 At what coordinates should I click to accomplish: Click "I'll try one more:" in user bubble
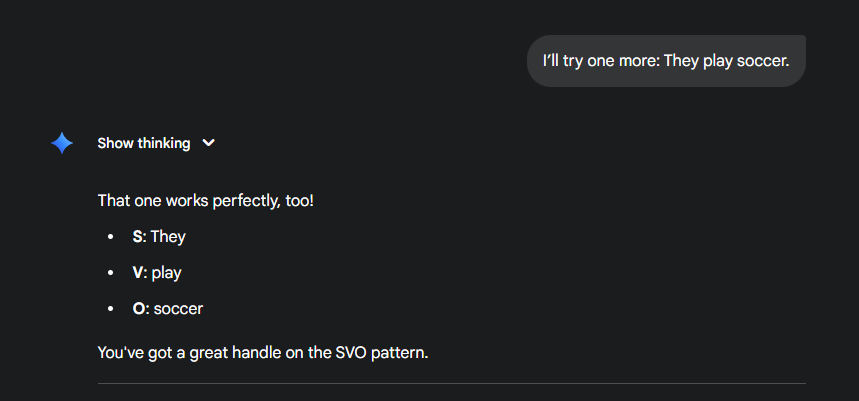(599, 61)
